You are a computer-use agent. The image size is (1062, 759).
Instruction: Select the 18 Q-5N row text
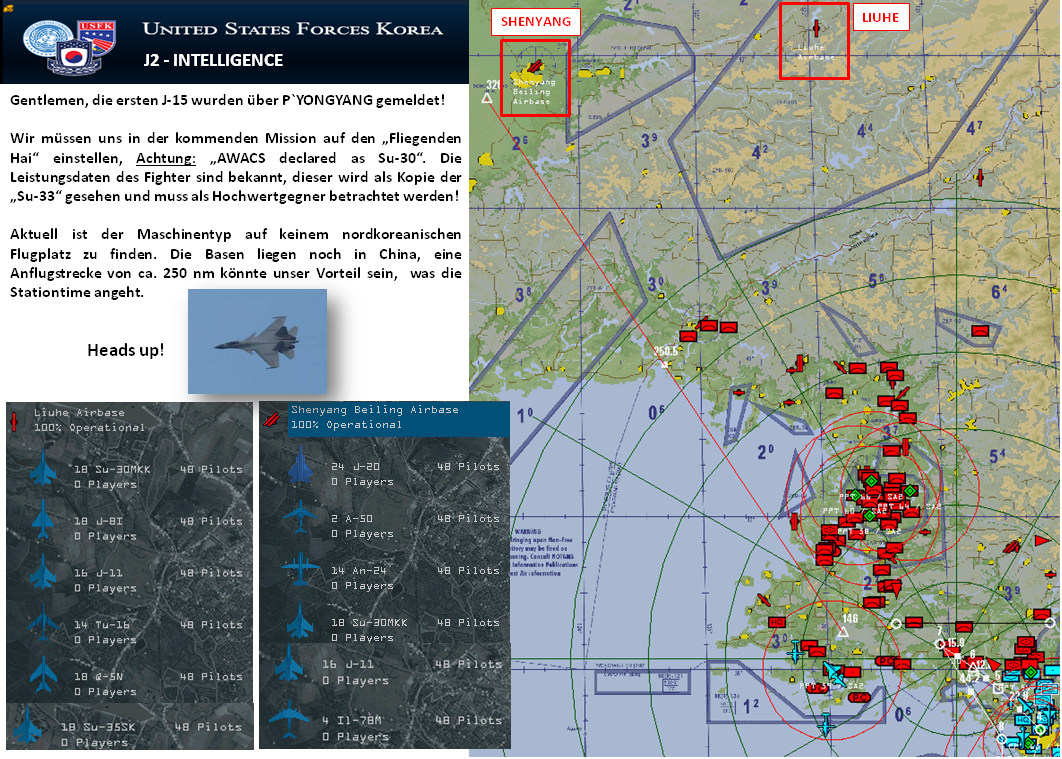click(x=98, y=676)
